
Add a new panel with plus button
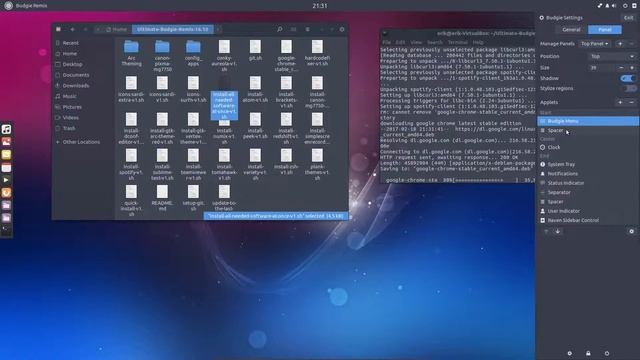pyautogui.click(x=620, y=44)
